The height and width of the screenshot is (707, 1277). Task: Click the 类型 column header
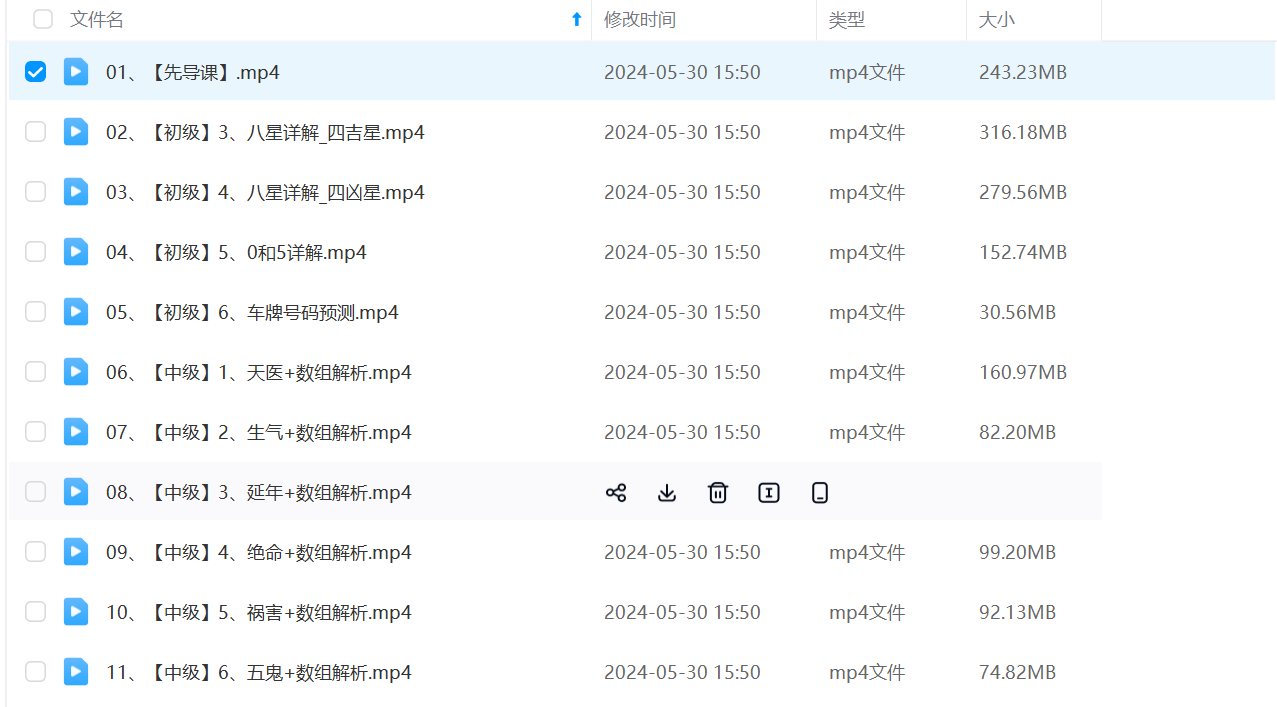coord(847,19)
